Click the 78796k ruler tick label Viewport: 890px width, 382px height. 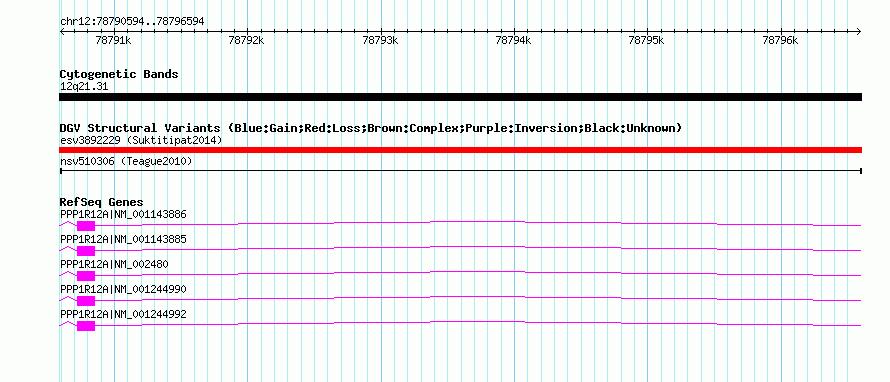pyautogui.click(x=781, y=40)
